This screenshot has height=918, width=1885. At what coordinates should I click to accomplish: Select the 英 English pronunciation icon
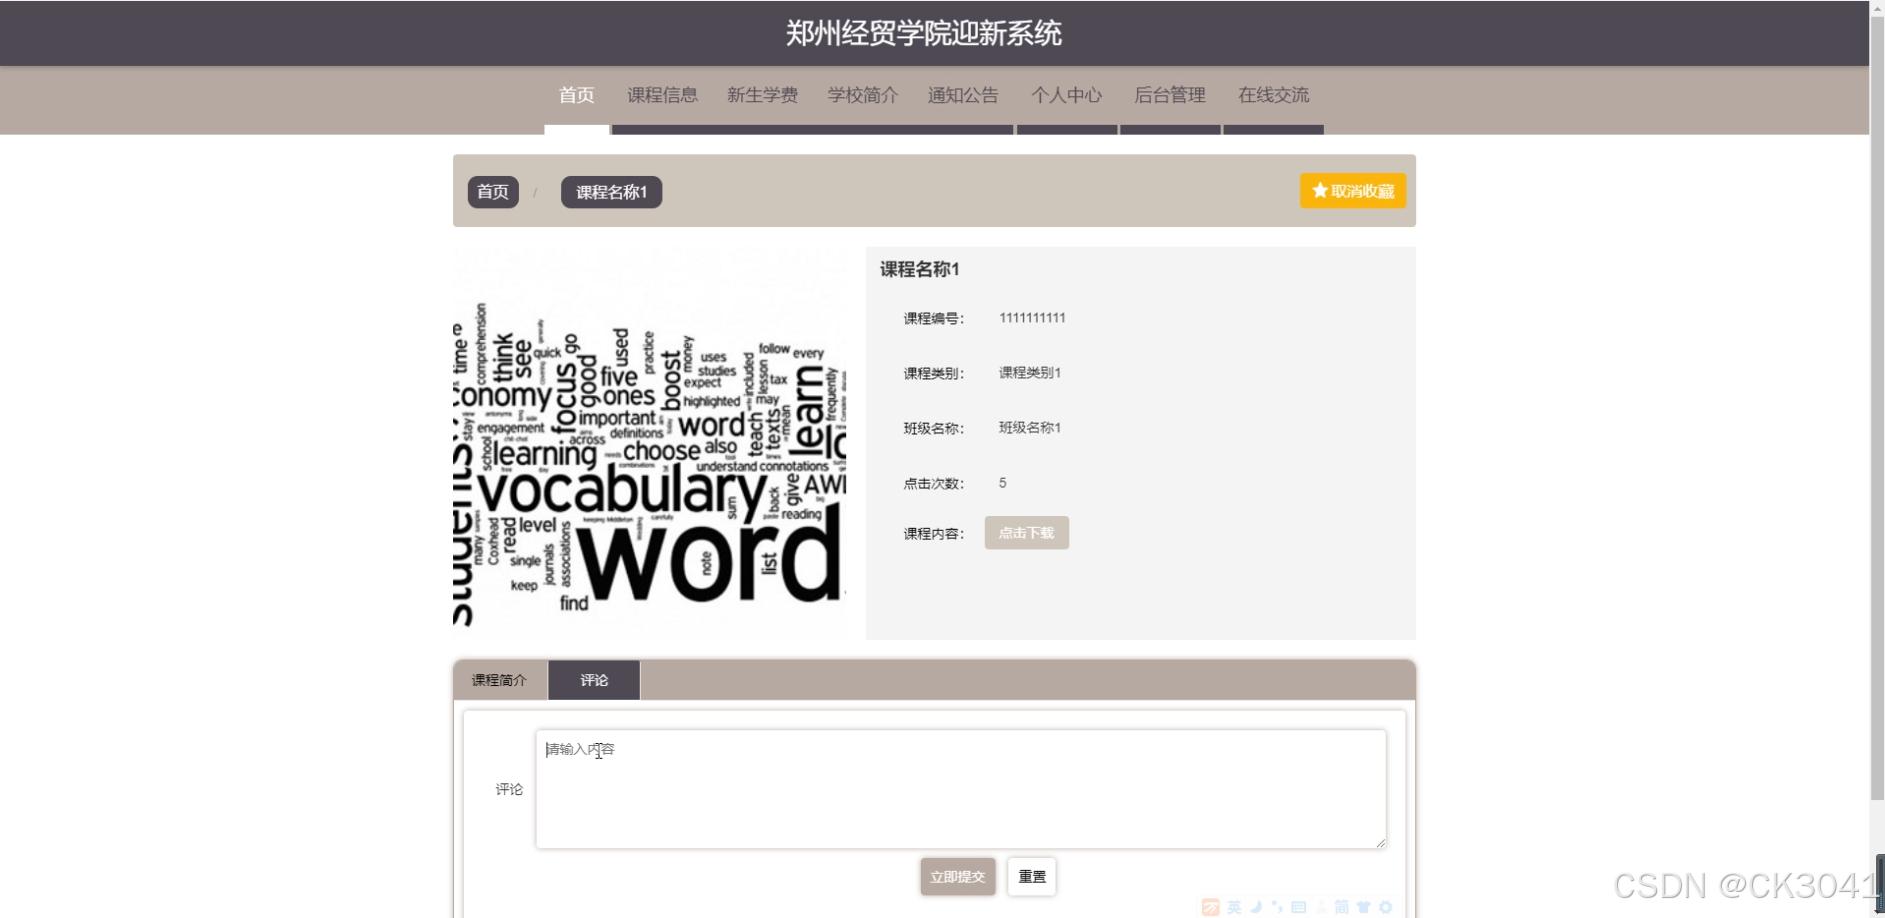1234,906
